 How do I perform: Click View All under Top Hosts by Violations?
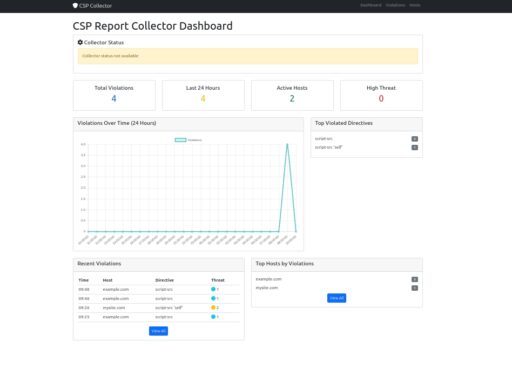(337, 298)
